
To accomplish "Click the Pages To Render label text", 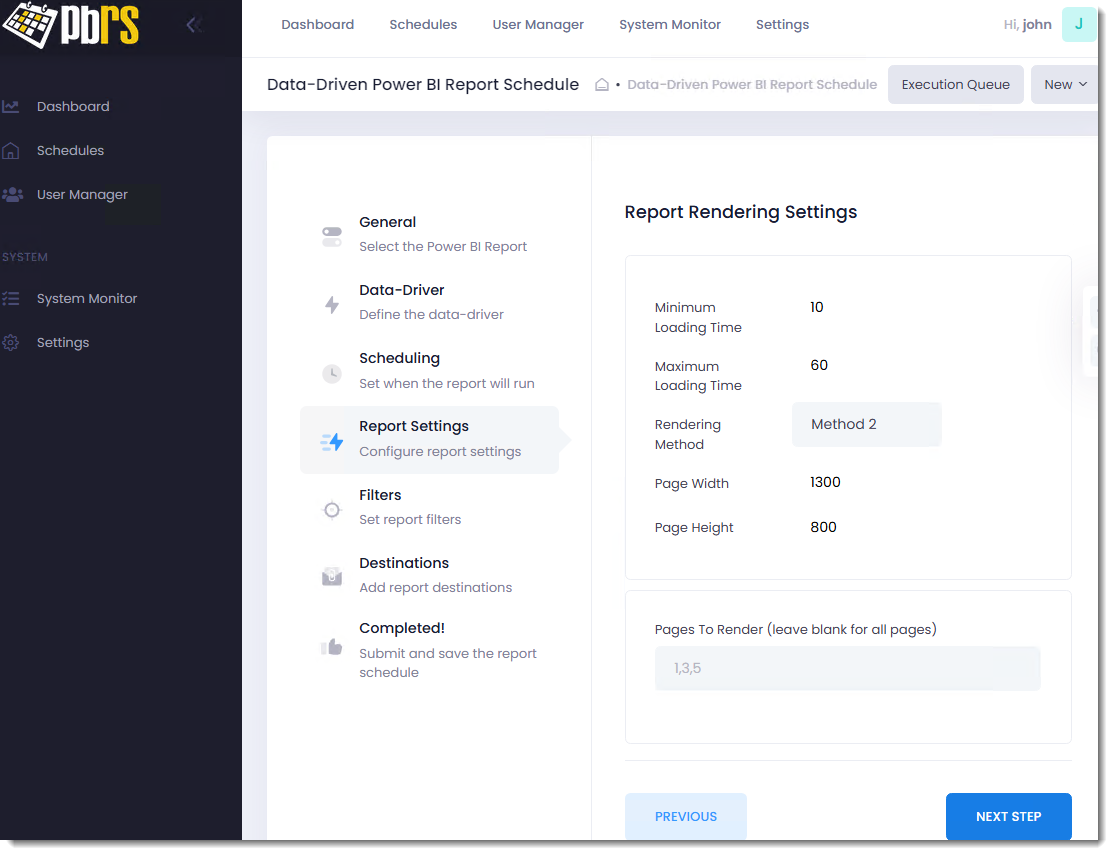I will point(795,629).
